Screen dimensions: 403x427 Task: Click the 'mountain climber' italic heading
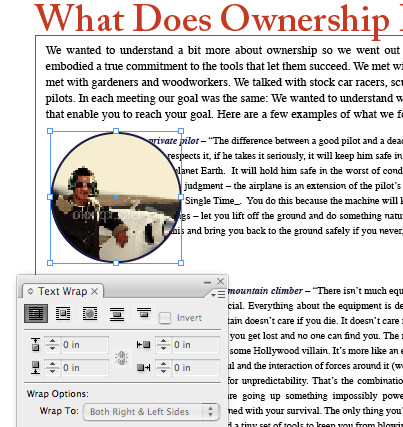click(x=265, y=291)
